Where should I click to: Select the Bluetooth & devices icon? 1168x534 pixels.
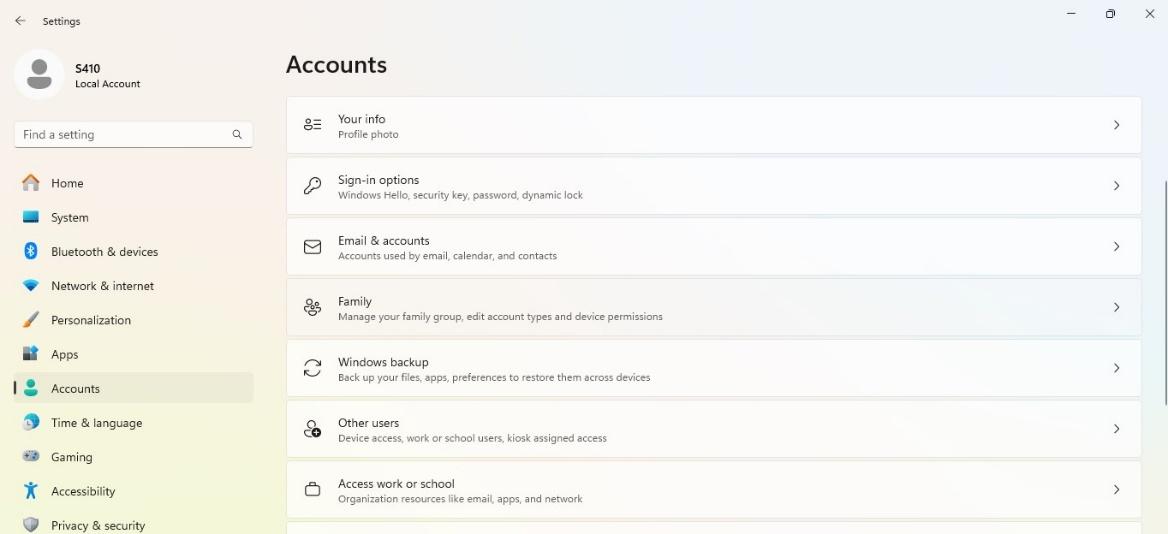pos(31,251)
